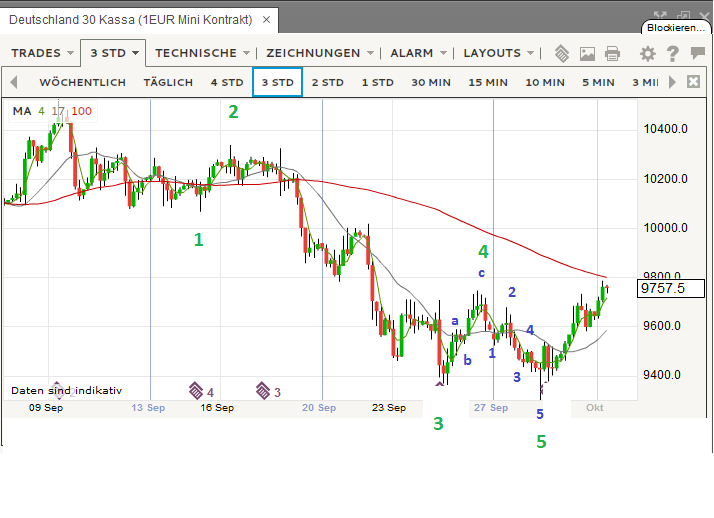Click the save chart image icon
Image resolution: width=714 pixels, height=518 pixels.
[x=587, y=54]
